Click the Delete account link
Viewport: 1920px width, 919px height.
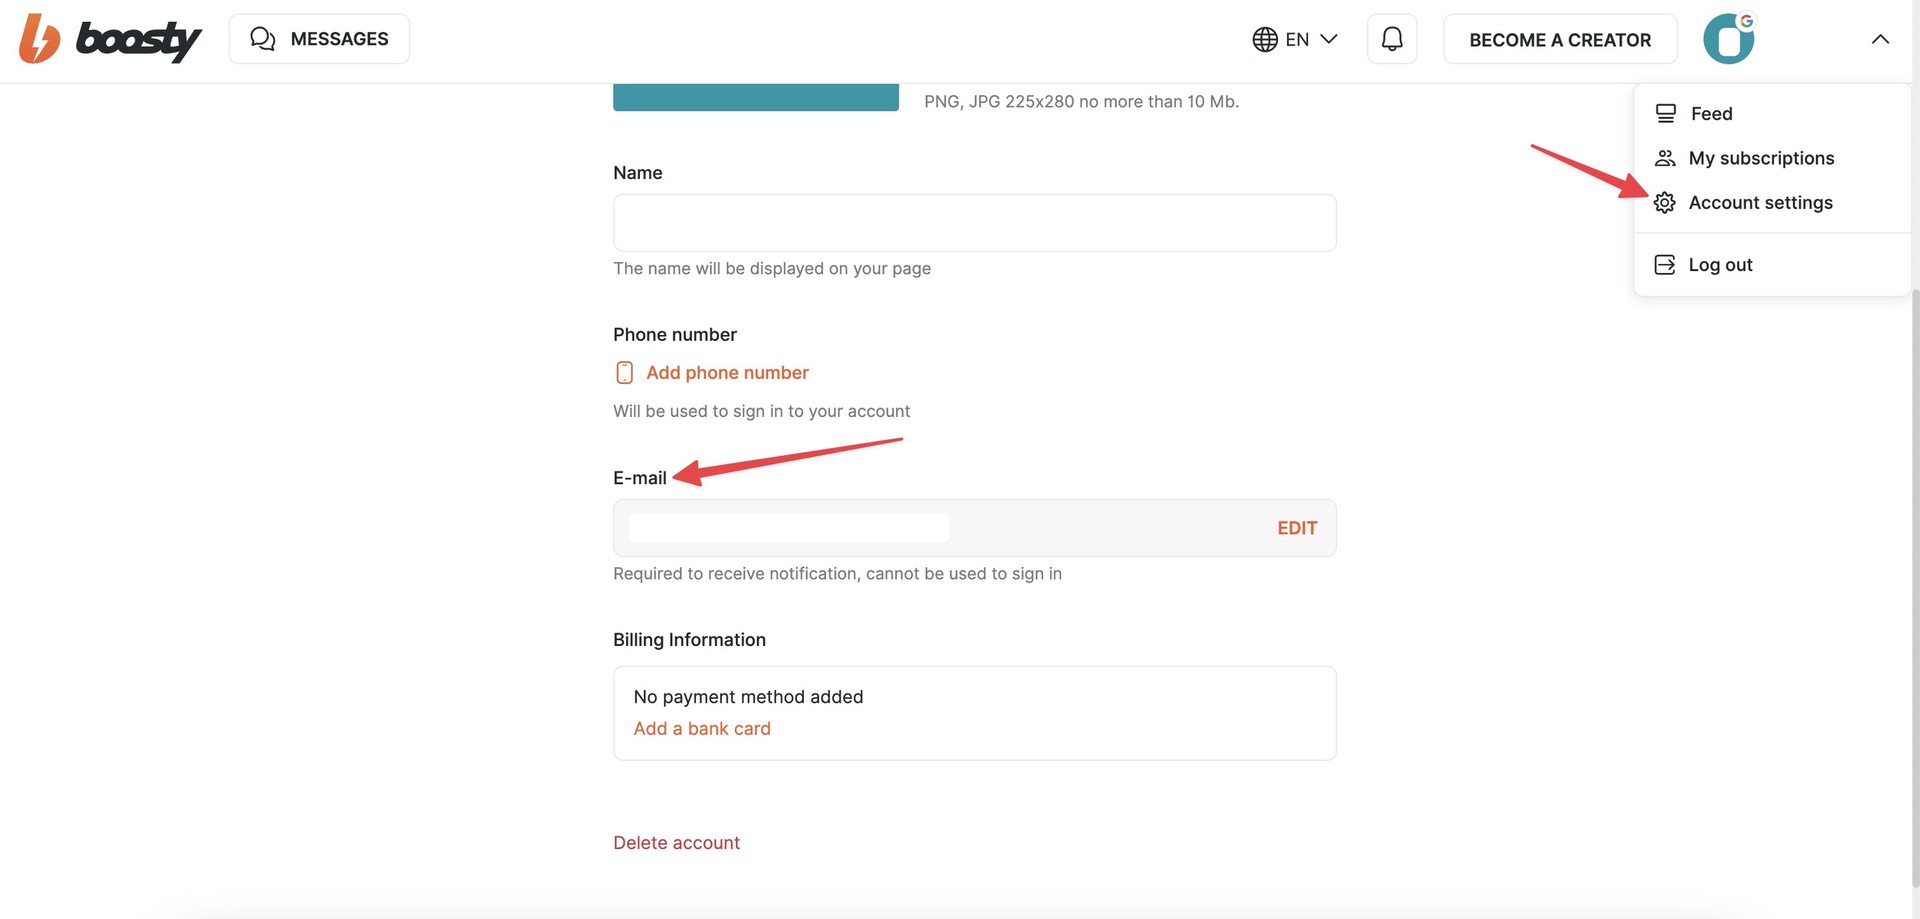coord(676,843)
